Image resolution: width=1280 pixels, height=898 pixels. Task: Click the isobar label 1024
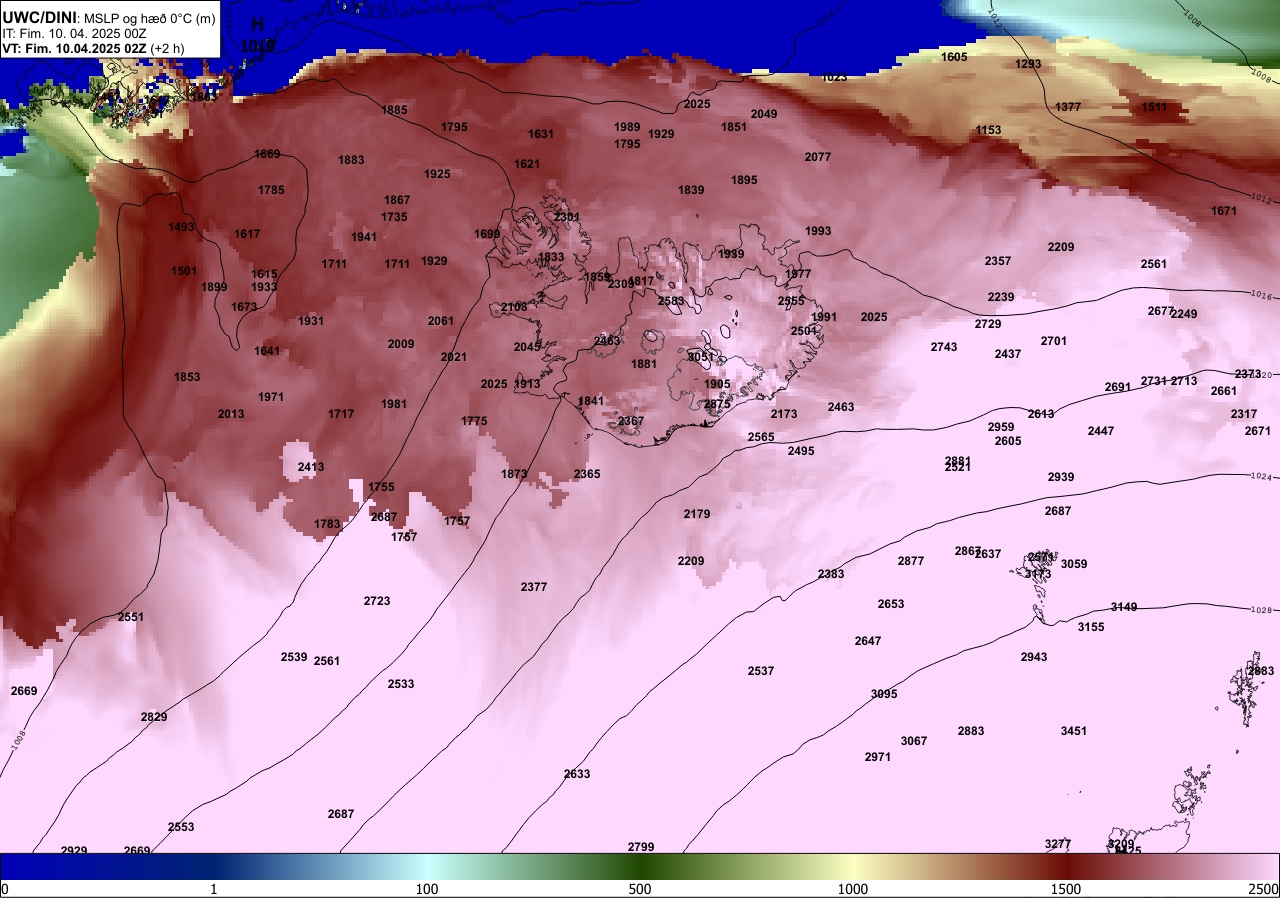pos(1262,478)
